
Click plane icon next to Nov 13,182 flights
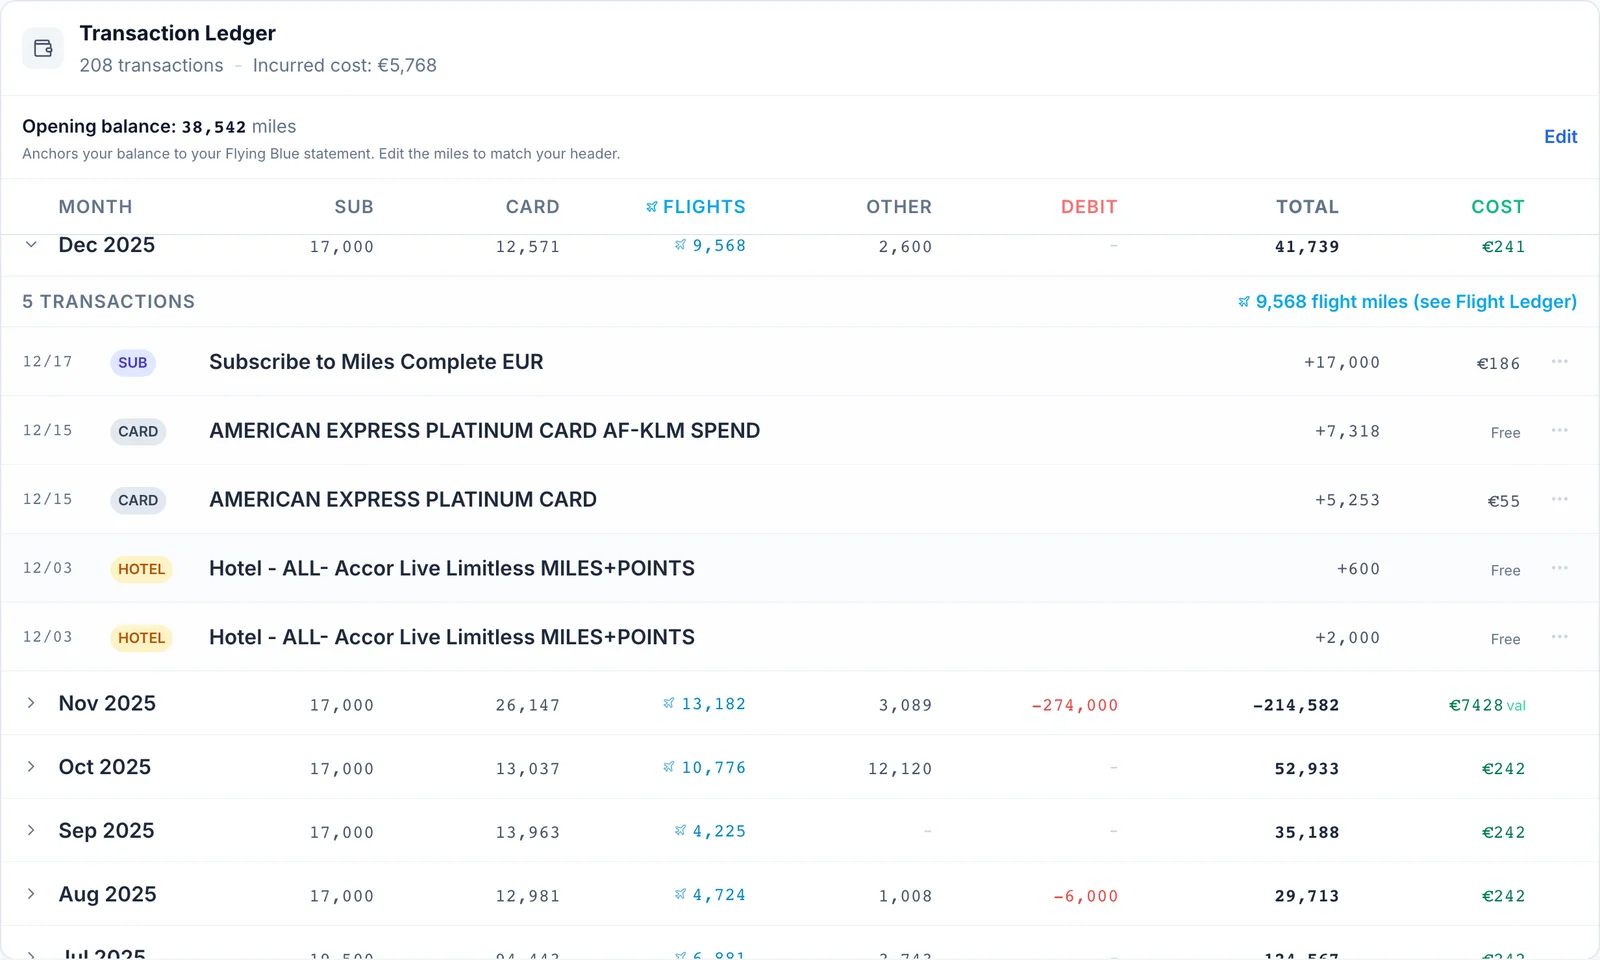[669, 703]
